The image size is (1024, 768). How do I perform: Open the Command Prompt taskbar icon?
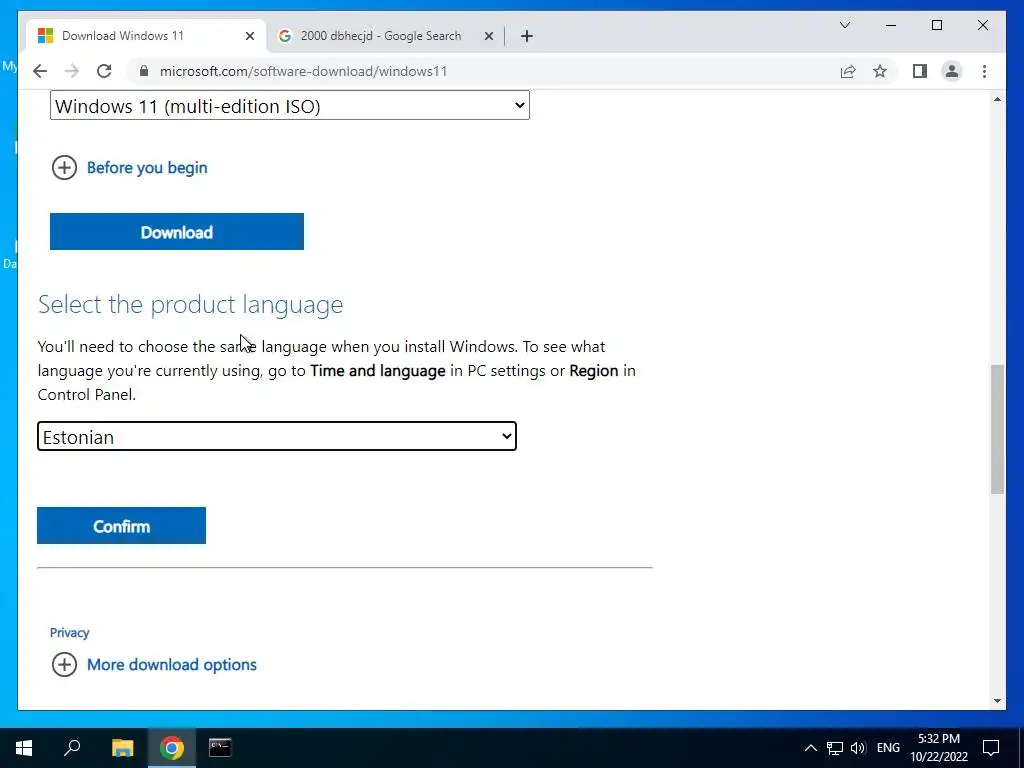[220, 748]
